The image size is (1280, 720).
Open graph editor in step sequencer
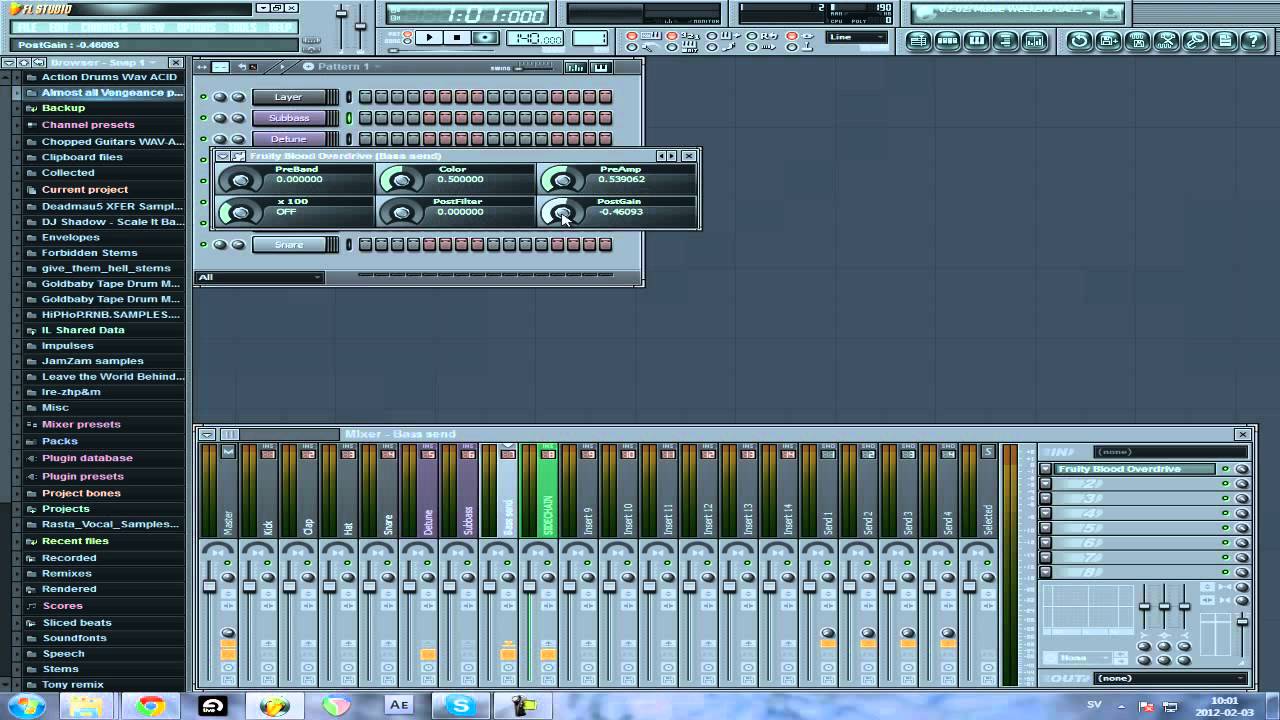coord(576,67)
